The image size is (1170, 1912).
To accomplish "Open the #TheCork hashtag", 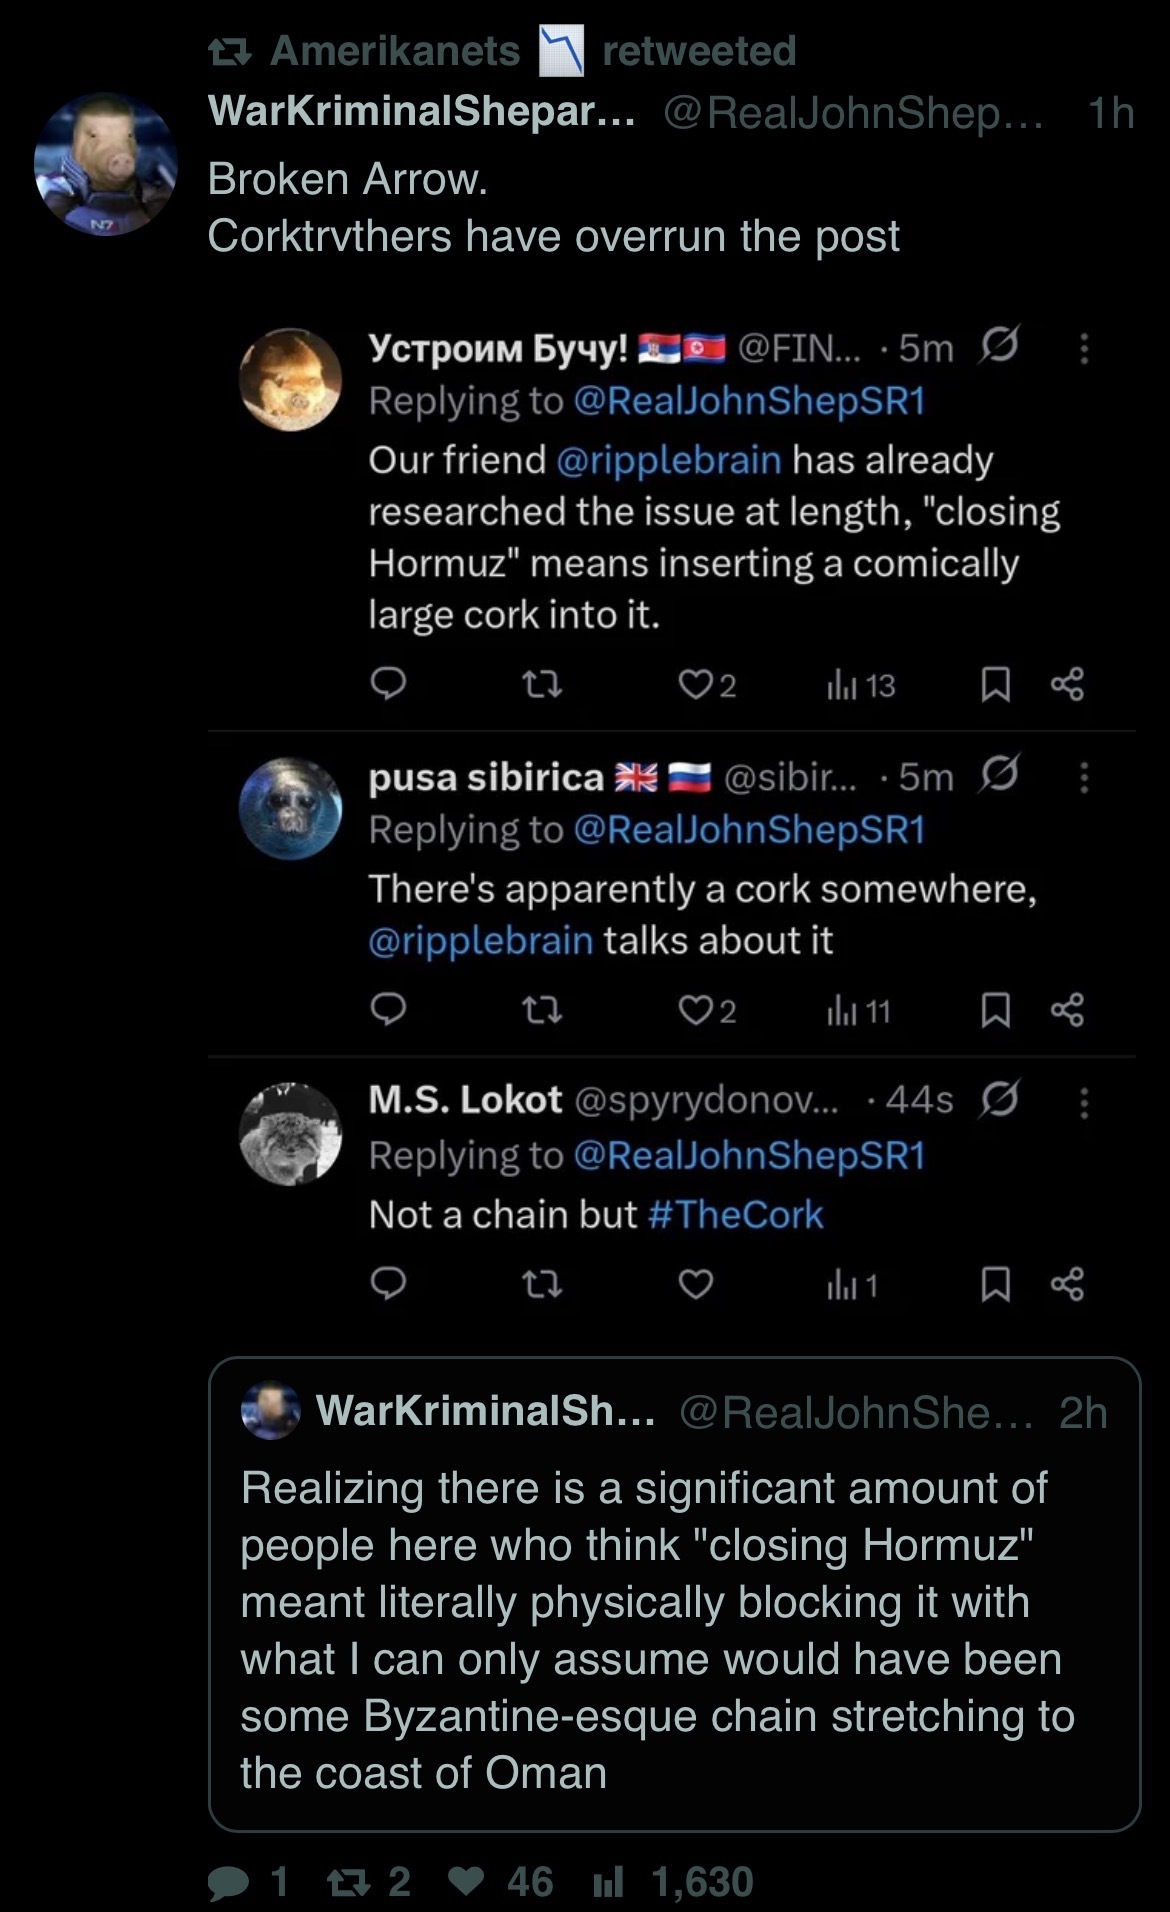I will pos(735,1214).
